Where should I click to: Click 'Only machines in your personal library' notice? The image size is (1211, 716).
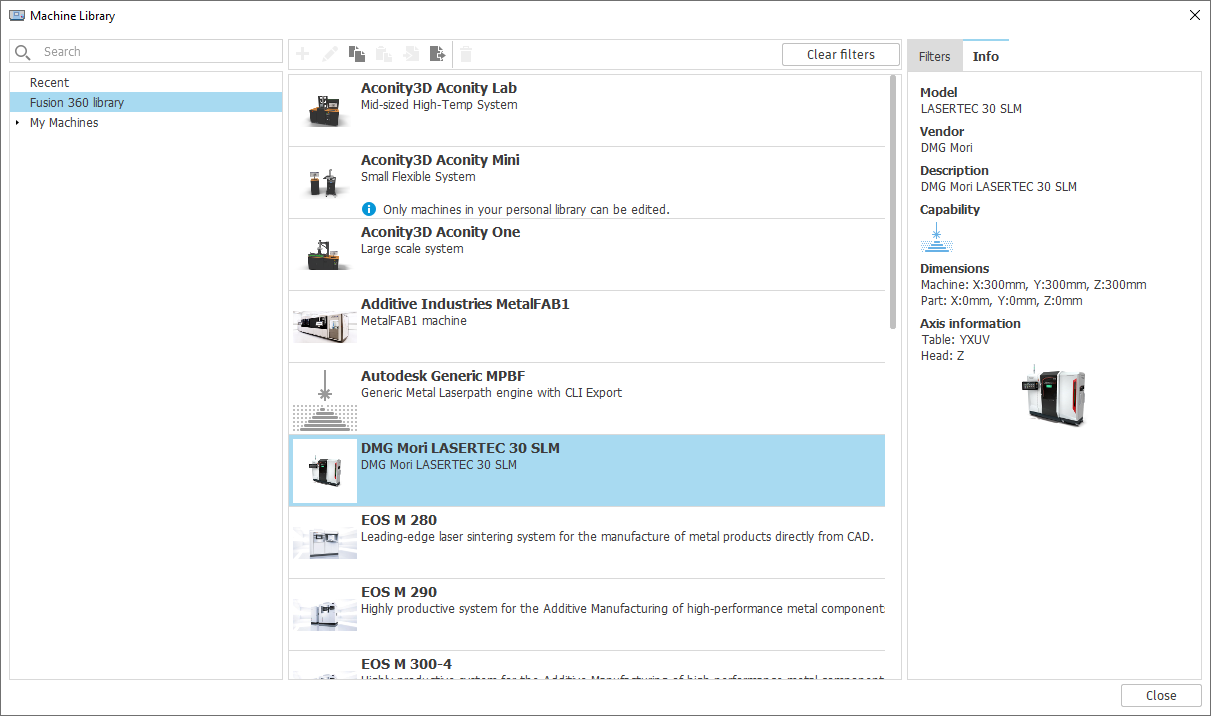[526, 210]
